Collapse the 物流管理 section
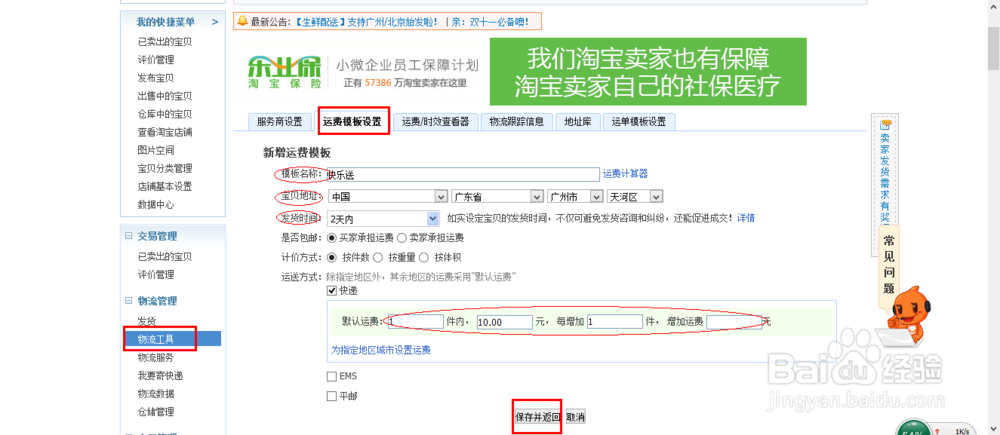 [x=128, y=301]
